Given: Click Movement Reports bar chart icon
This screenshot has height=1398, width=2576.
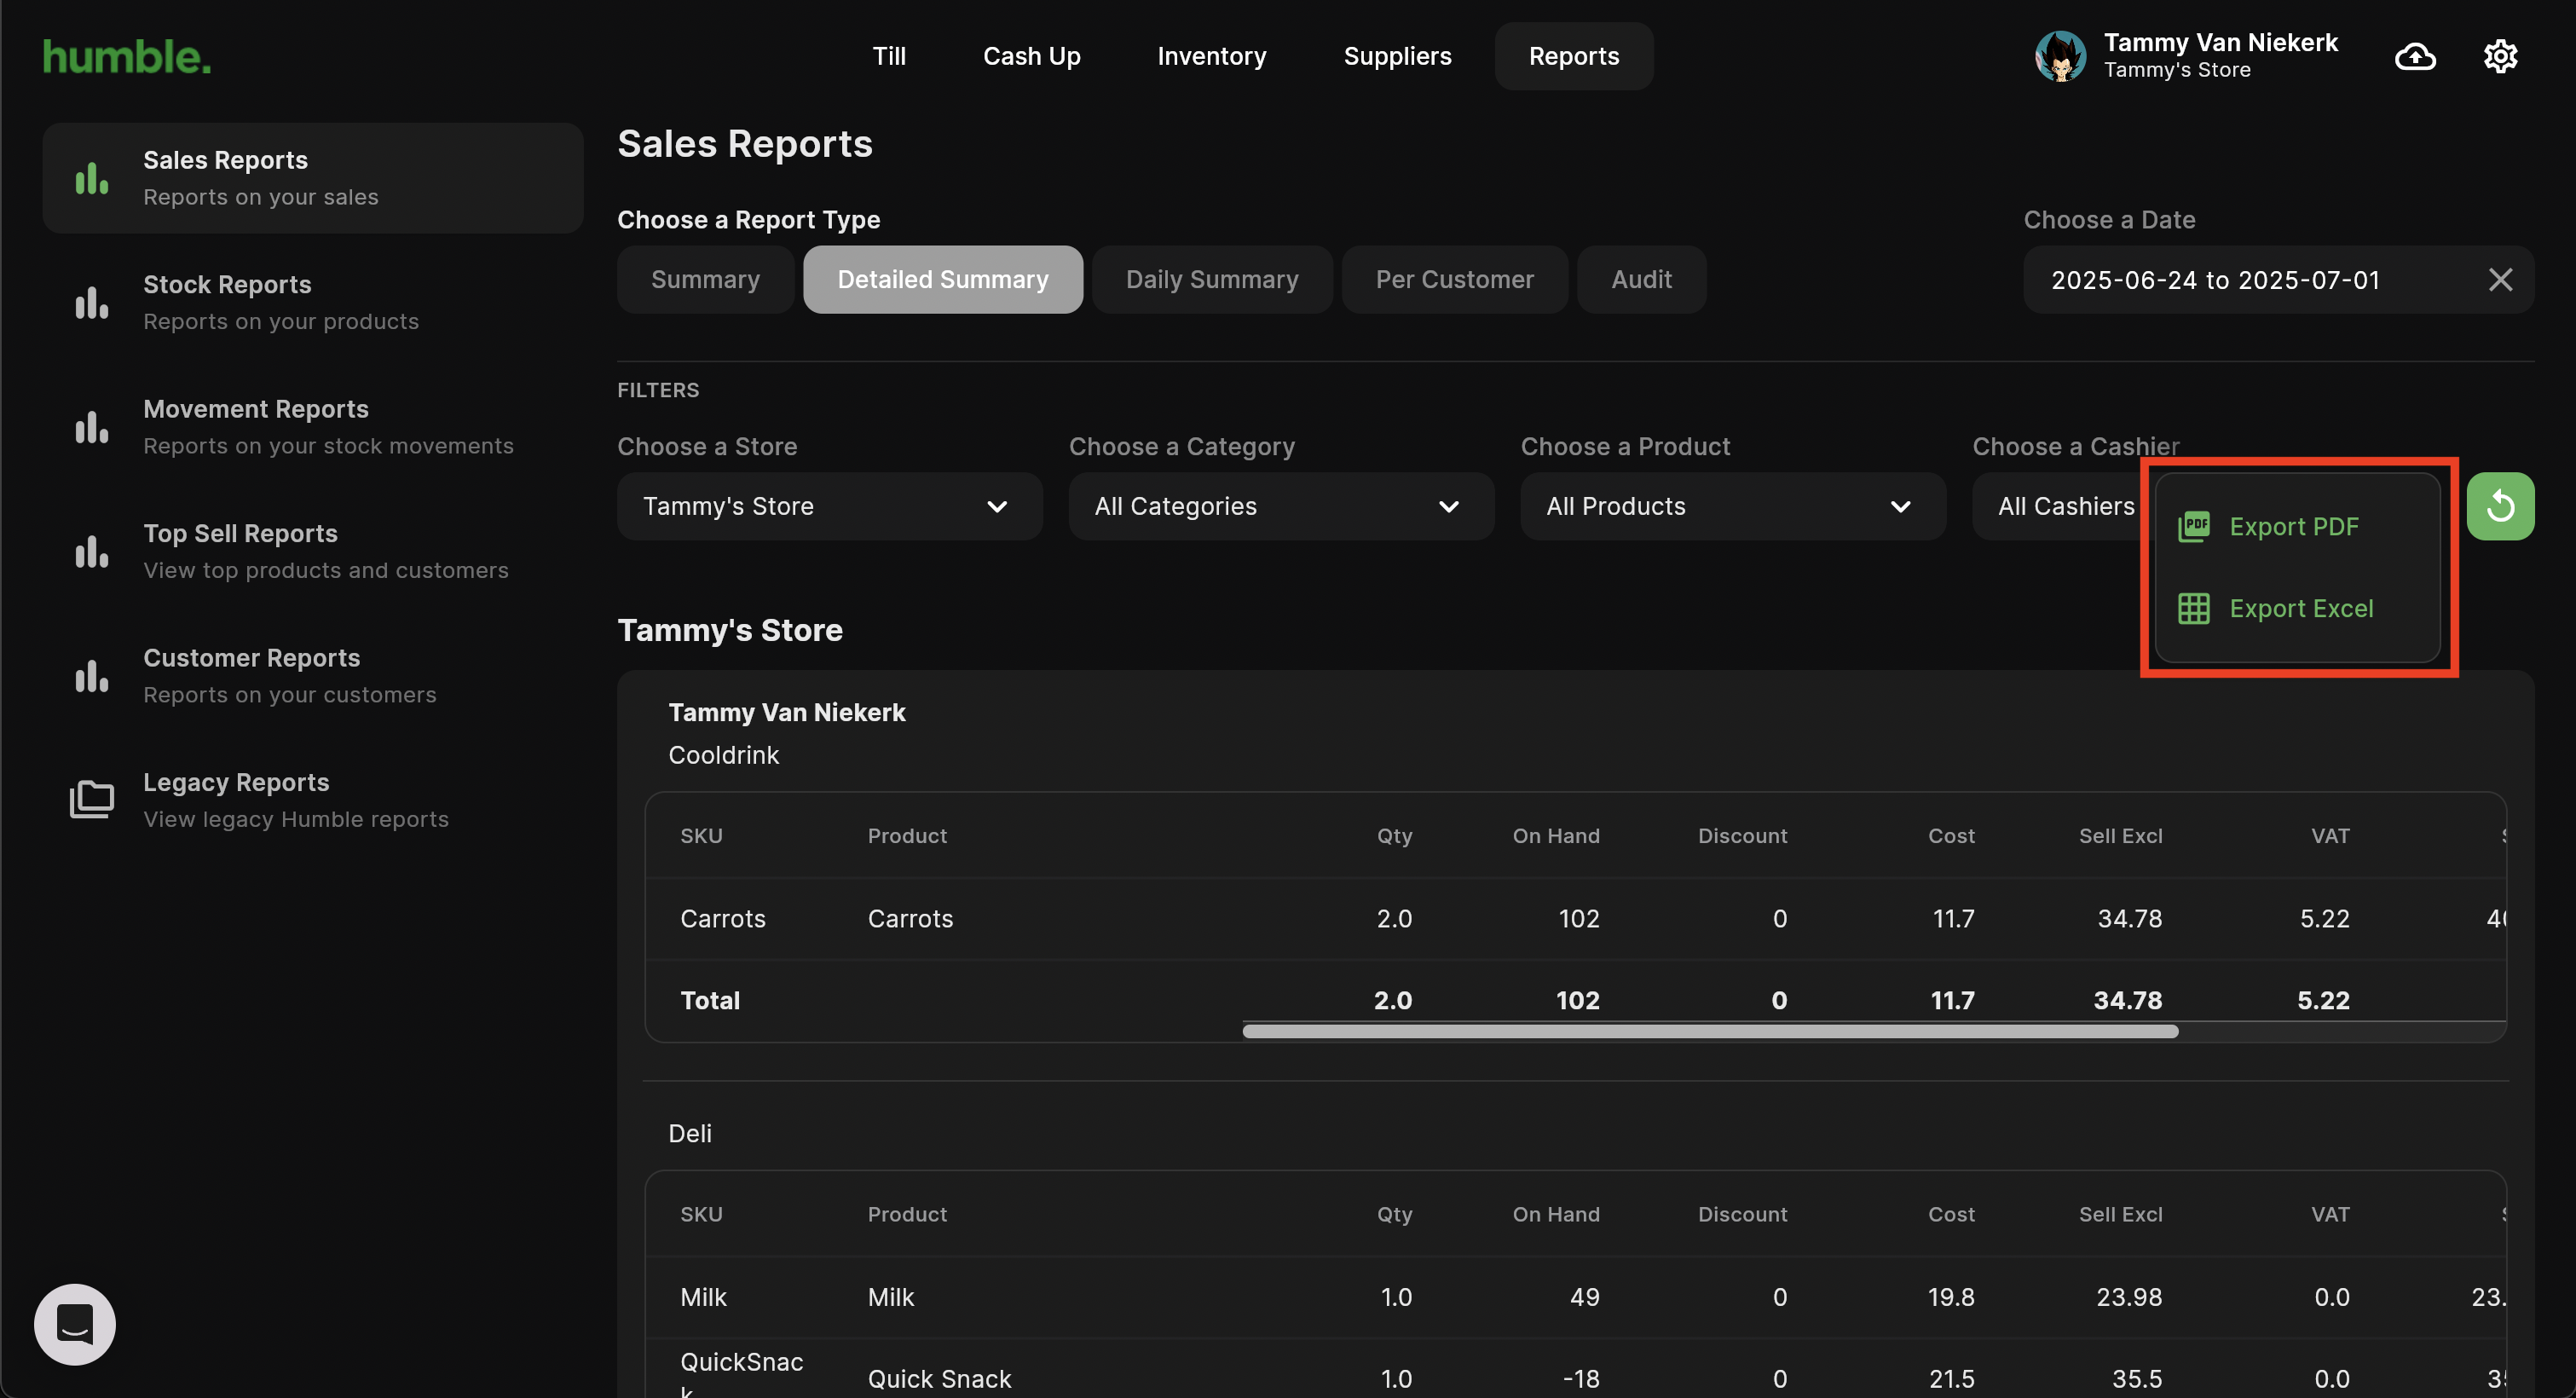Looking at the screenshot, I should coord(92,428).
